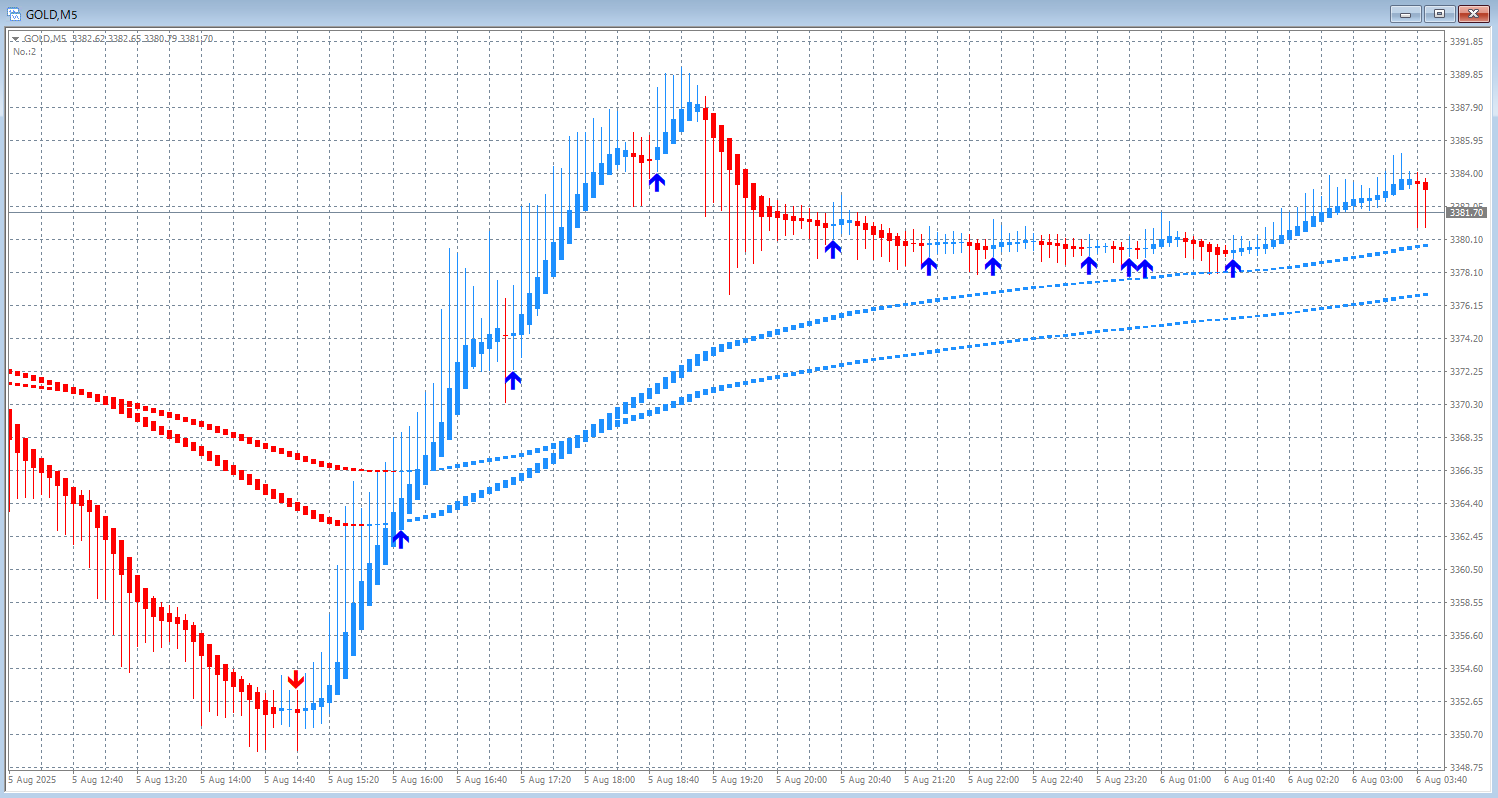Select the lowest blue up arrow on chart

(x=400, y=539)
